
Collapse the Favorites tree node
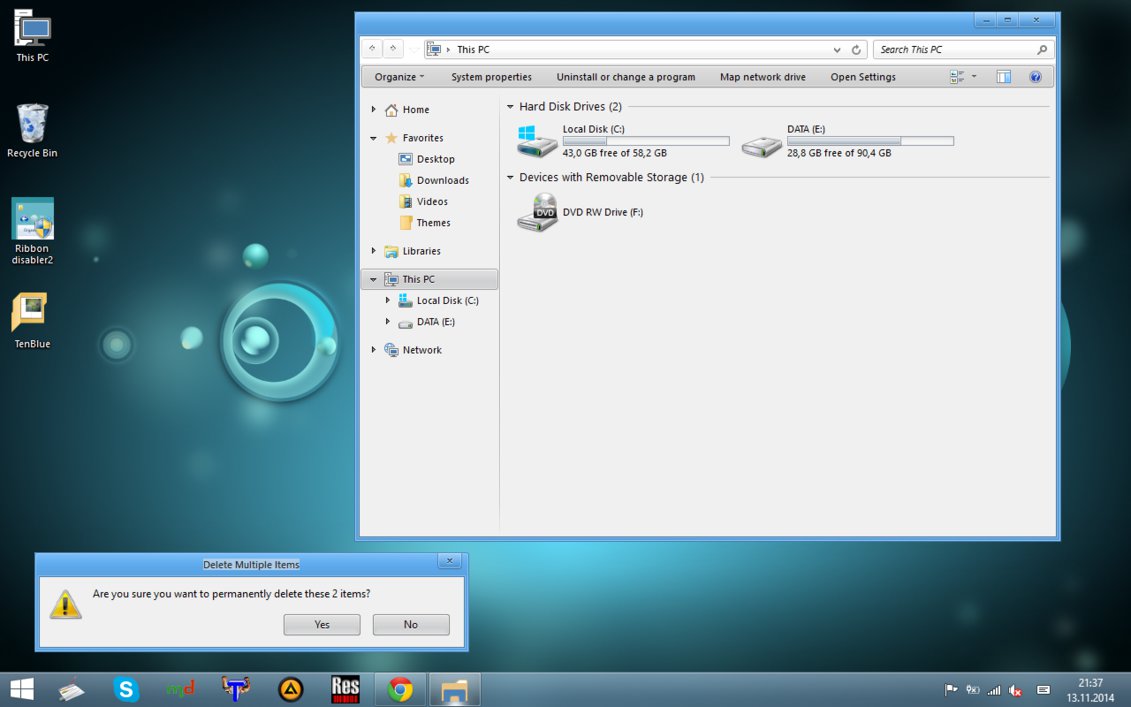point(374,138)
